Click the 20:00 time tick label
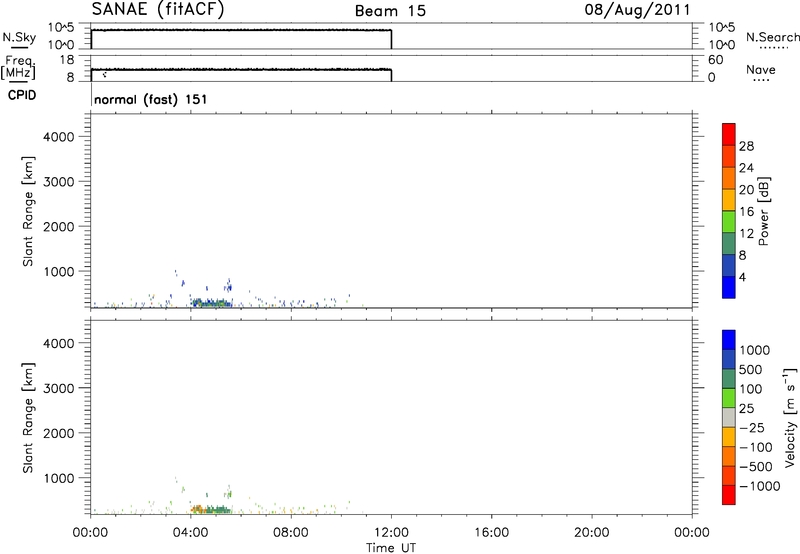This screenshot has height=554, width=800. [x=591, y=533]
